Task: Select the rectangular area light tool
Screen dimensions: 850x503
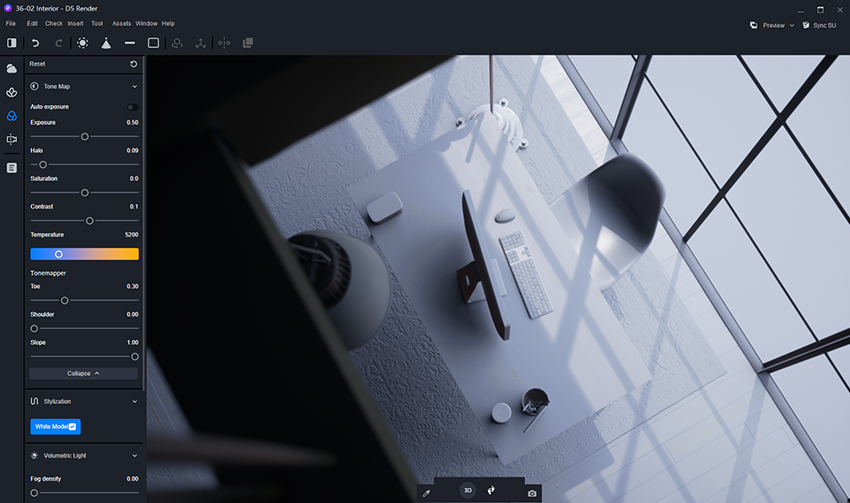Action: [153, 43]
